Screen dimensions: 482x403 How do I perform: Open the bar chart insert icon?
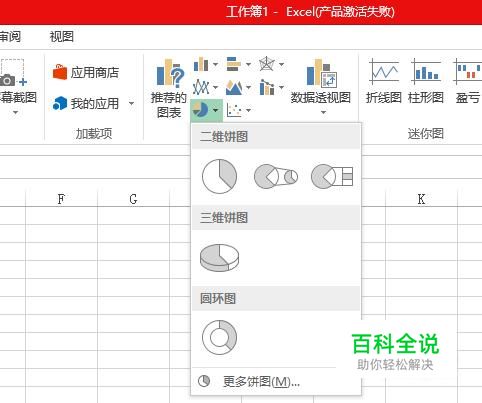click(234, 64)
